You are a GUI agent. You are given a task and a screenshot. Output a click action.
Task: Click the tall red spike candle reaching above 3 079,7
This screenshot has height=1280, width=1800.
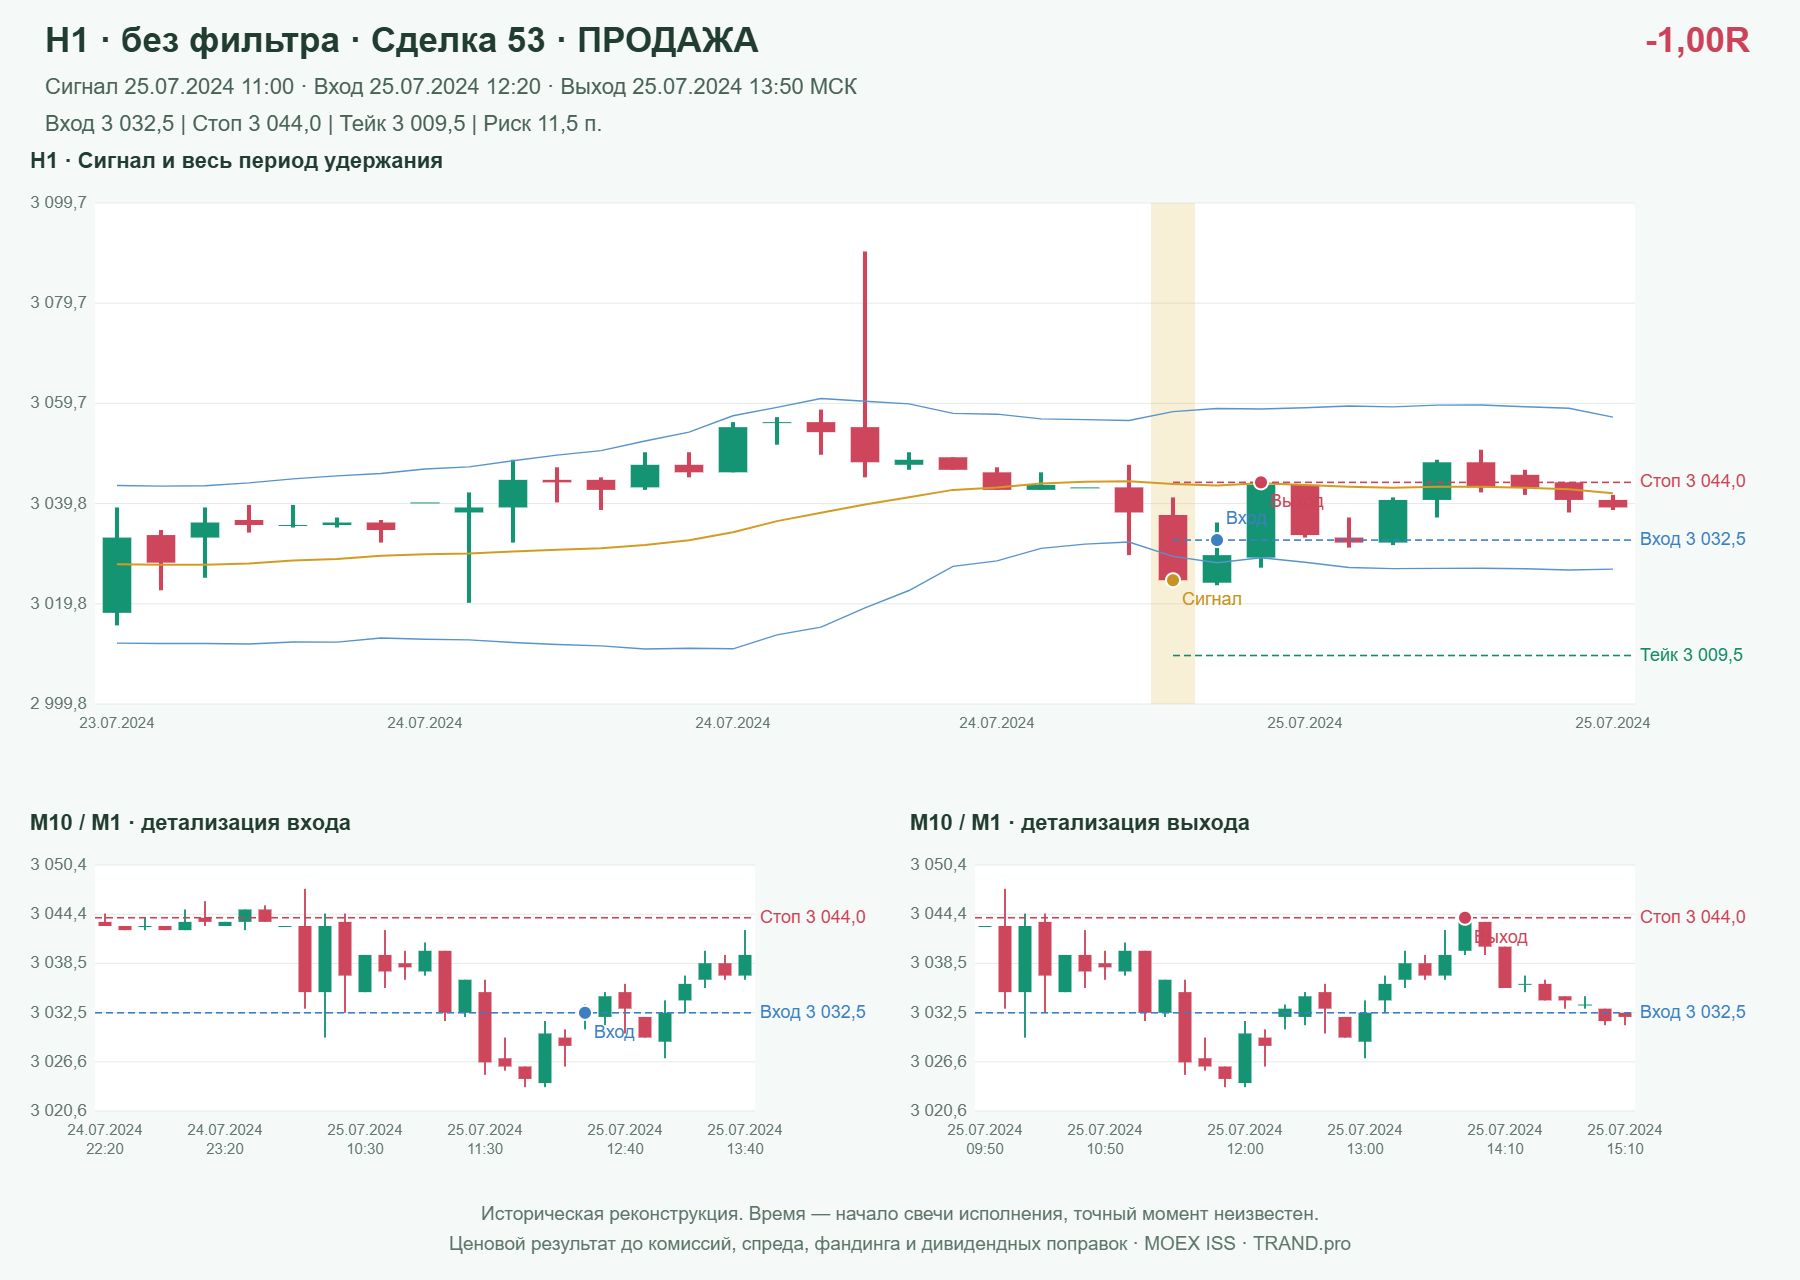tap(865, 364)
